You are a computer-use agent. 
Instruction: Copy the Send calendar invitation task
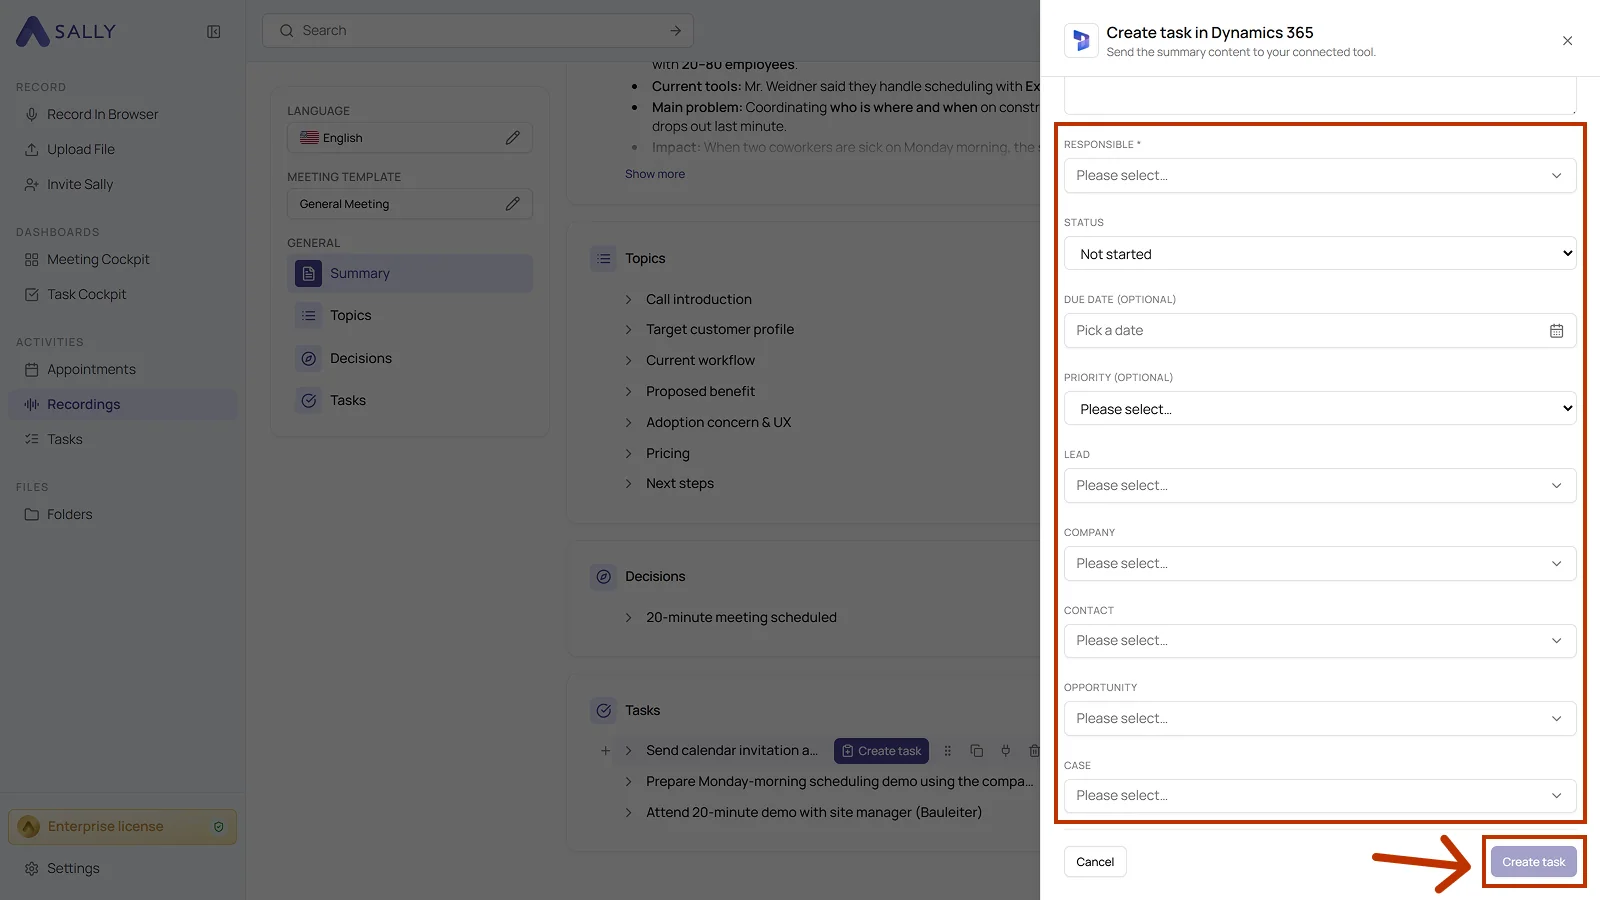pyautogui.click(x=976, y=751)
